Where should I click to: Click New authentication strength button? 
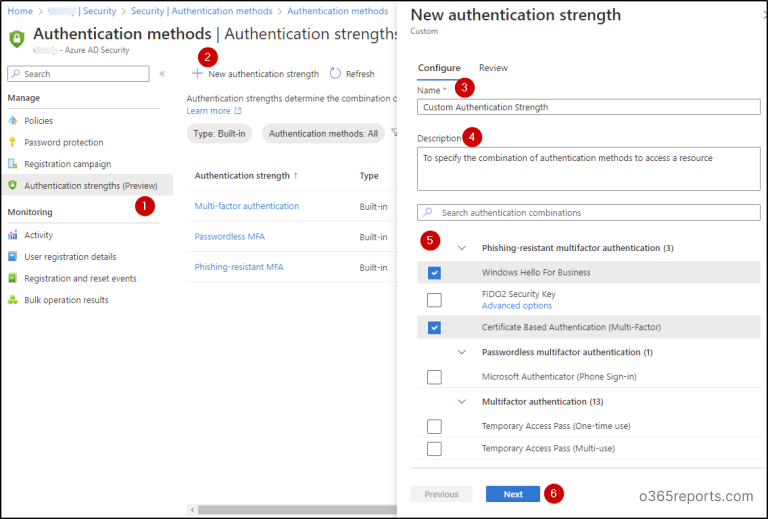255,74
